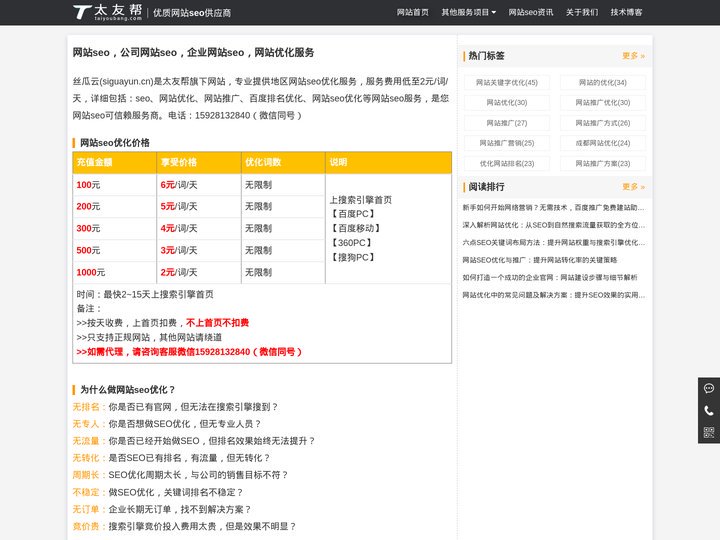The width and height of the screenshot is (720, 540).
Task: Click the 无转化 line
Action: (x=171, y=458)
